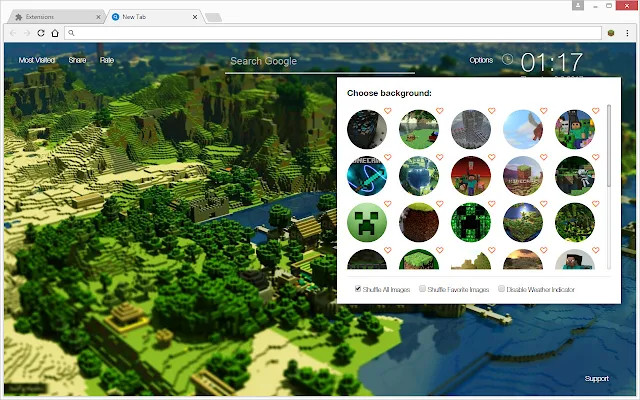Favorite the blue sky with bird background
Image resolution: width=640 pixels, height=400 pixels.
click(543, 111)
